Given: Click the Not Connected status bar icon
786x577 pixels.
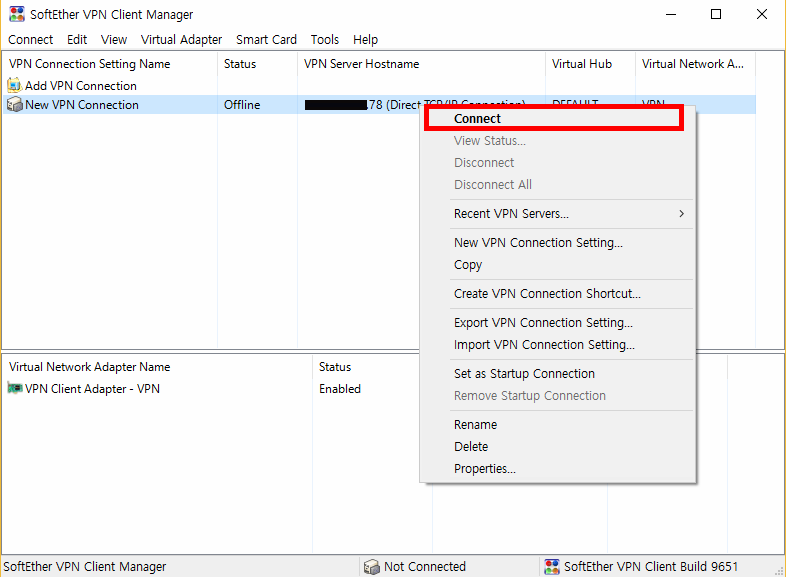Looking at the screenshot, I should pos(371,566).
